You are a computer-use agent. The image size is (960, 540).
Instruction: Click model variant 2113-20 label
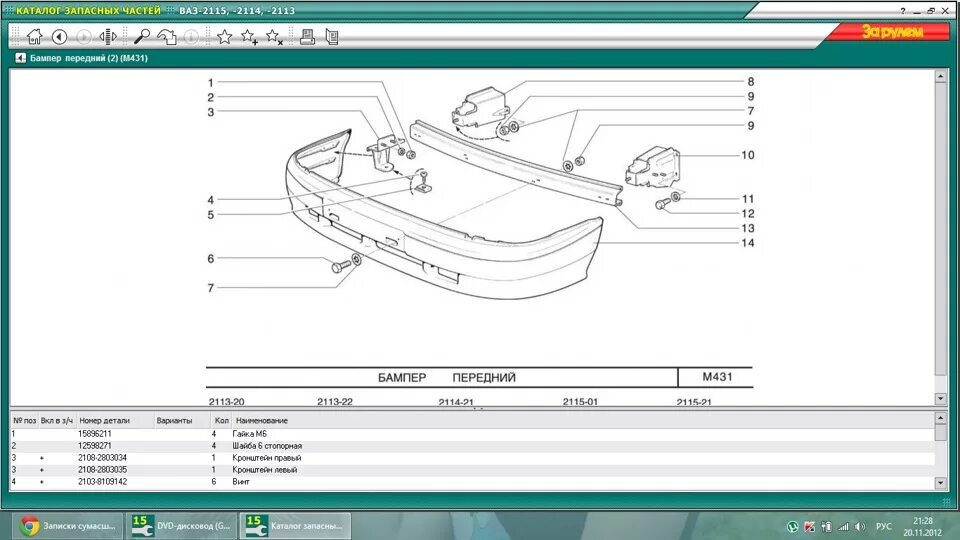(227, 402)
